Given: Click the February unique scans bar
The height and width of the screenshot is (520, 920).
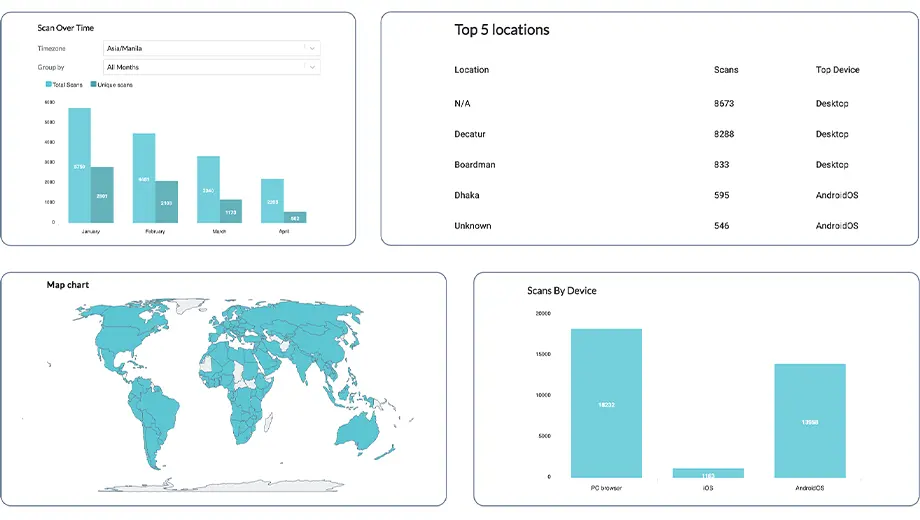Looking at the screenshot, I should [167, 202].
